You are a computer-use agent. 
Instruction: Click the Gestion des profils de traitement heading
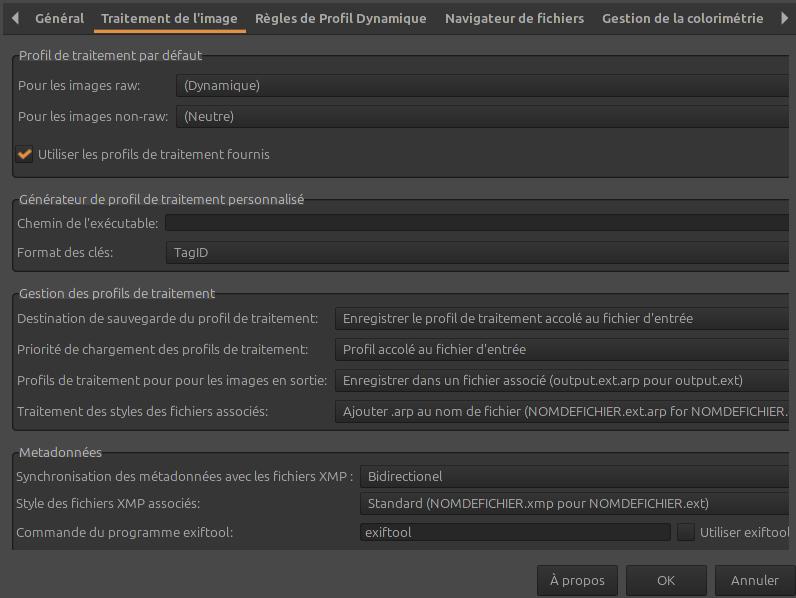pos(117,293)
